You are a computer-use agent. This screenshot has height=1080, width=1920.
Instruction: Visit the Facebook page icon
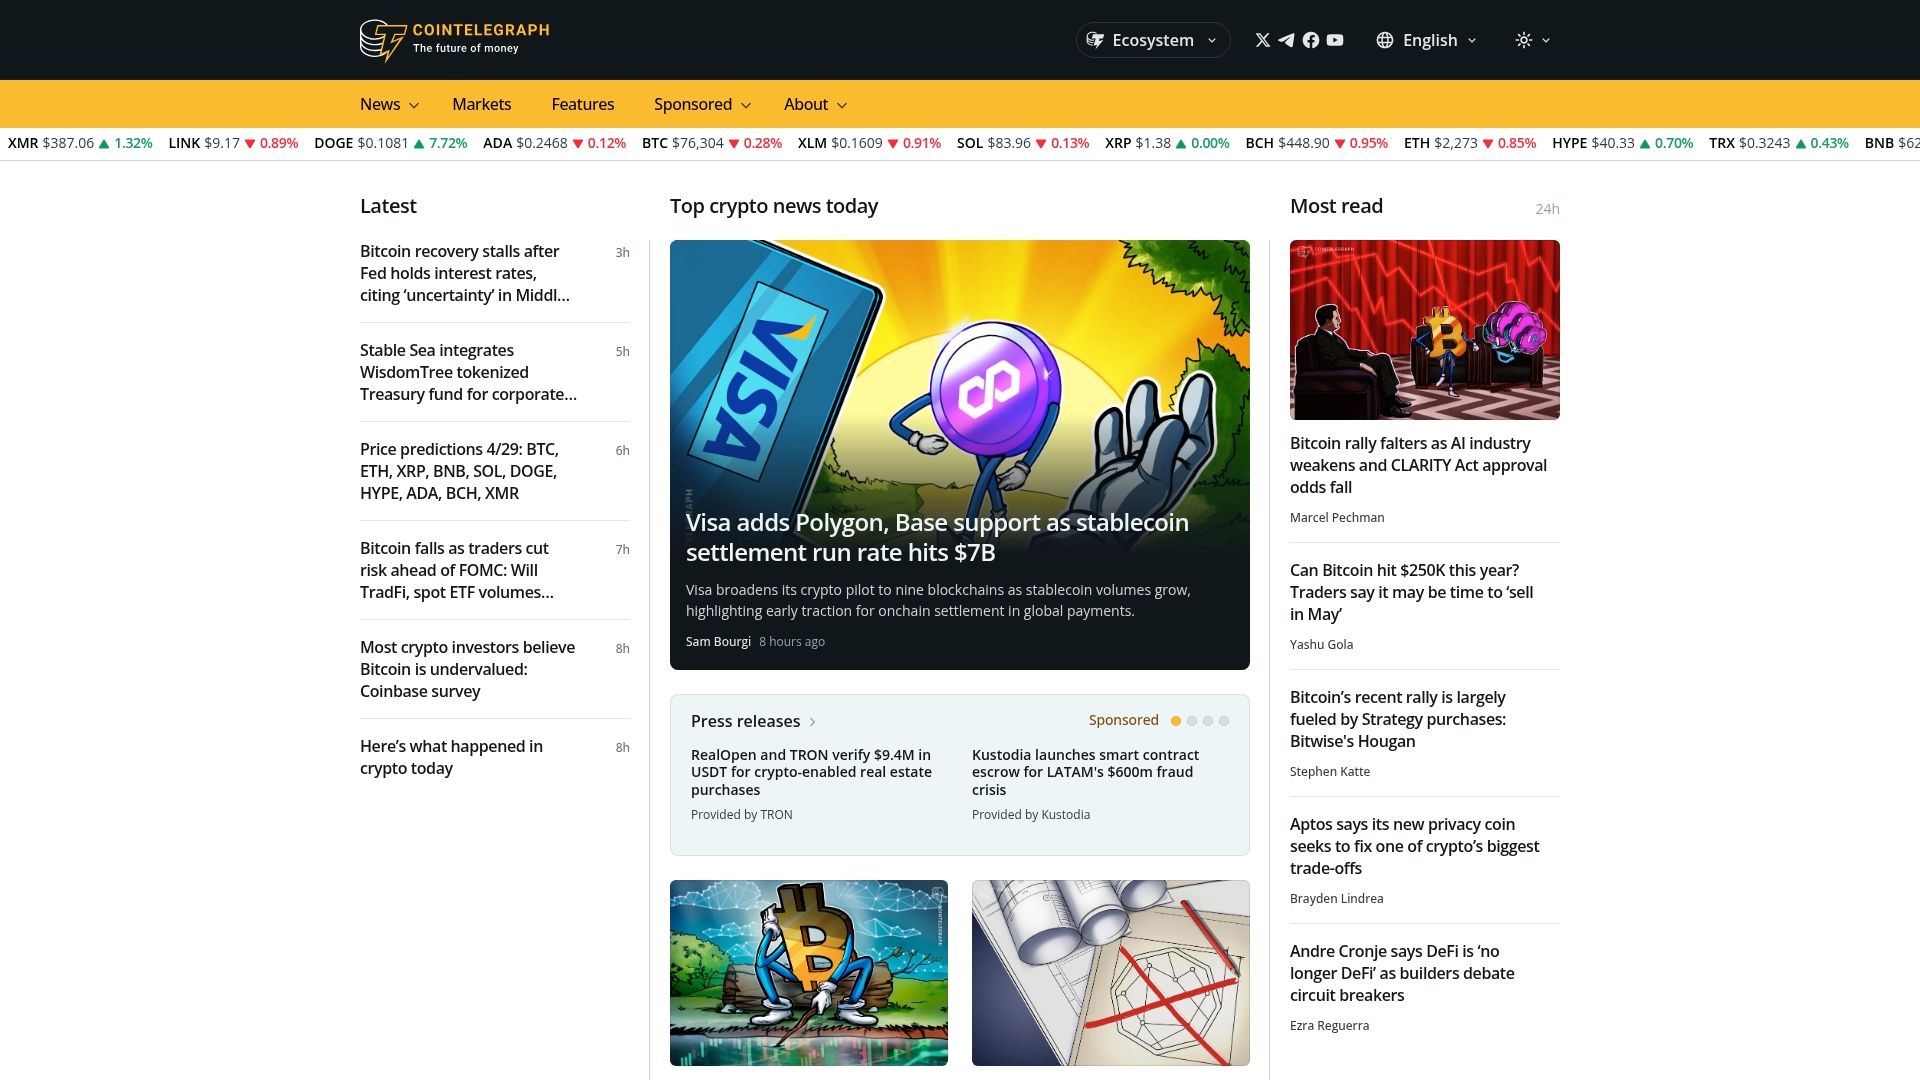[1311, 40]
